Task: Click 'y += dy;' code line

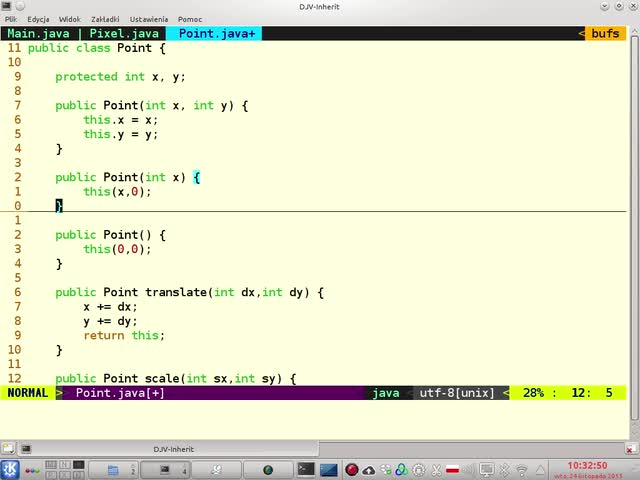Action: (x=110, y=321)
